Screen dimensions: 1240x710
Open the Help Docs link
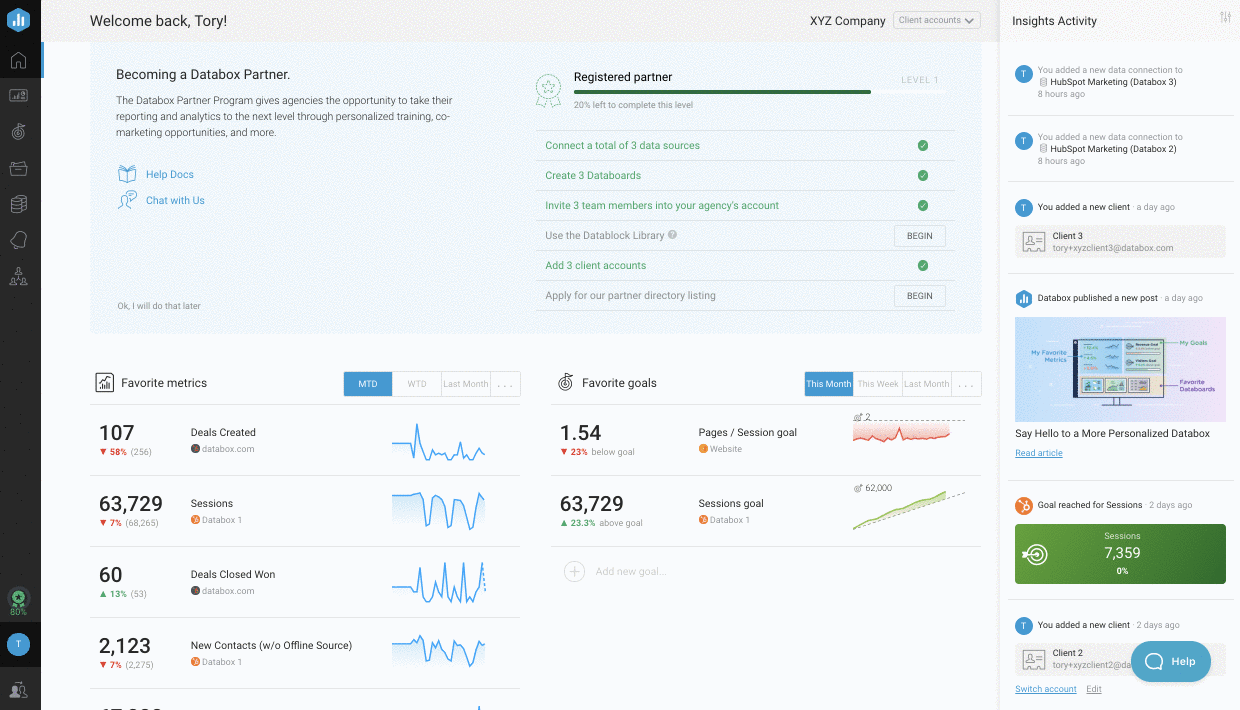click(170, 175)
